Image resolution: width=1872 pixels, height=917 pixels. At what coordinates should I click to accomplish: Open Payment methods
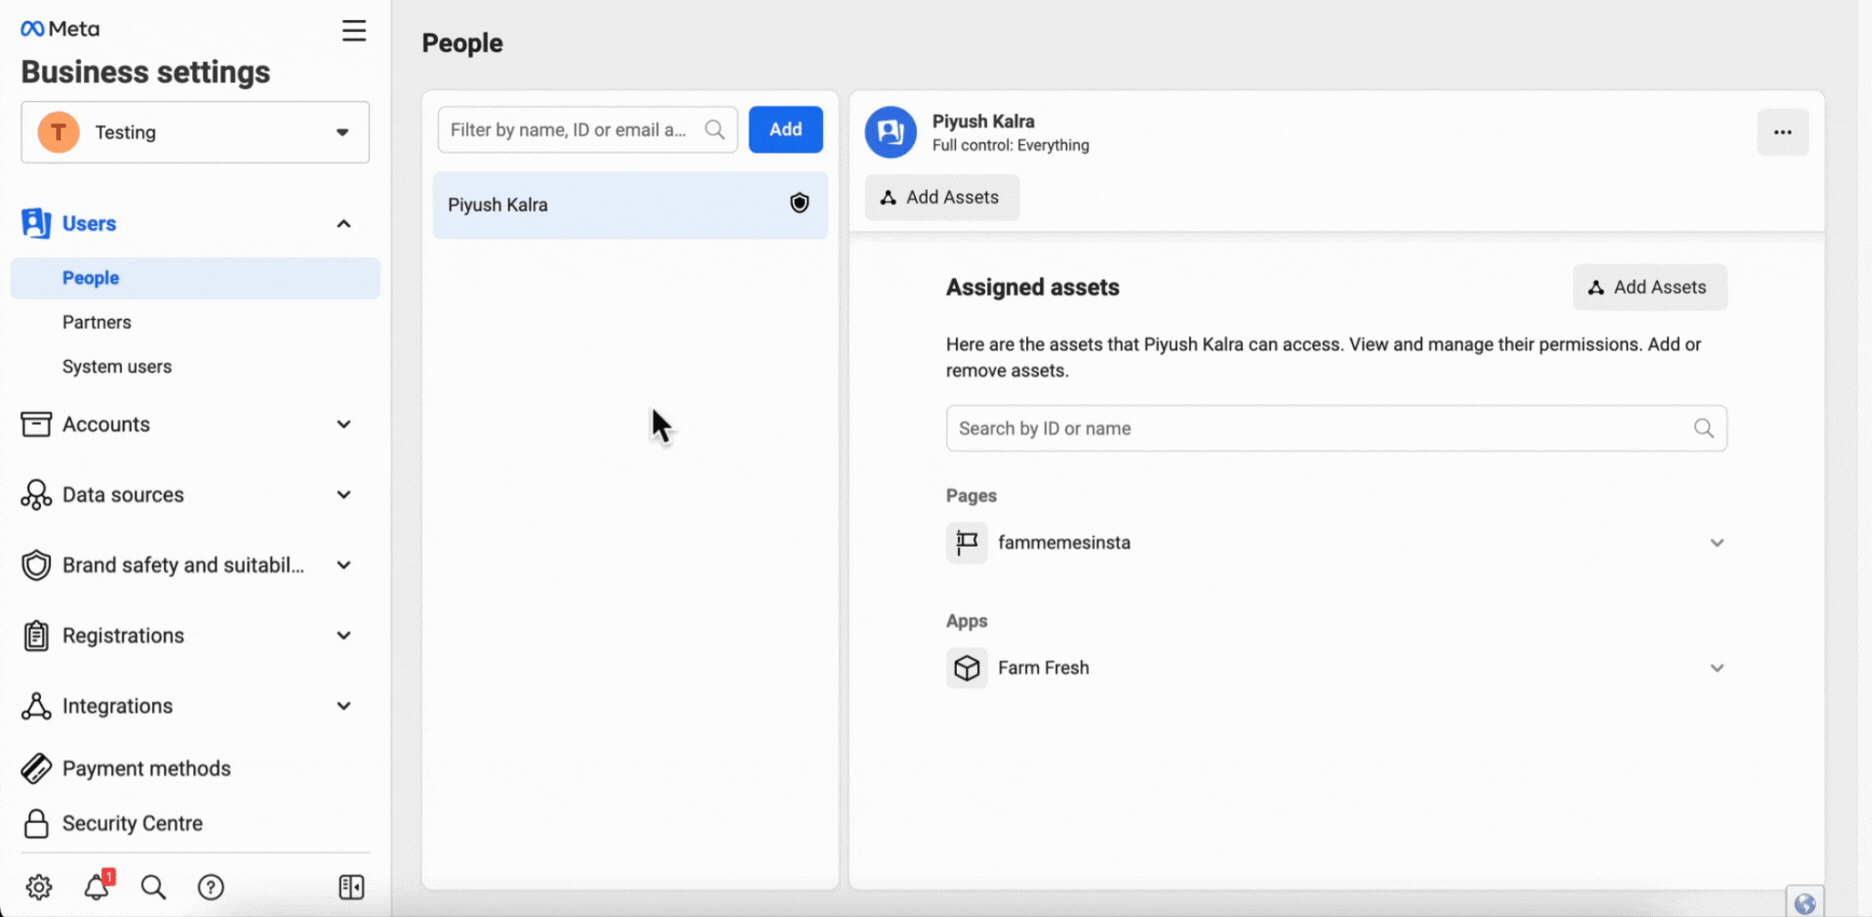(x=146, y=768)
